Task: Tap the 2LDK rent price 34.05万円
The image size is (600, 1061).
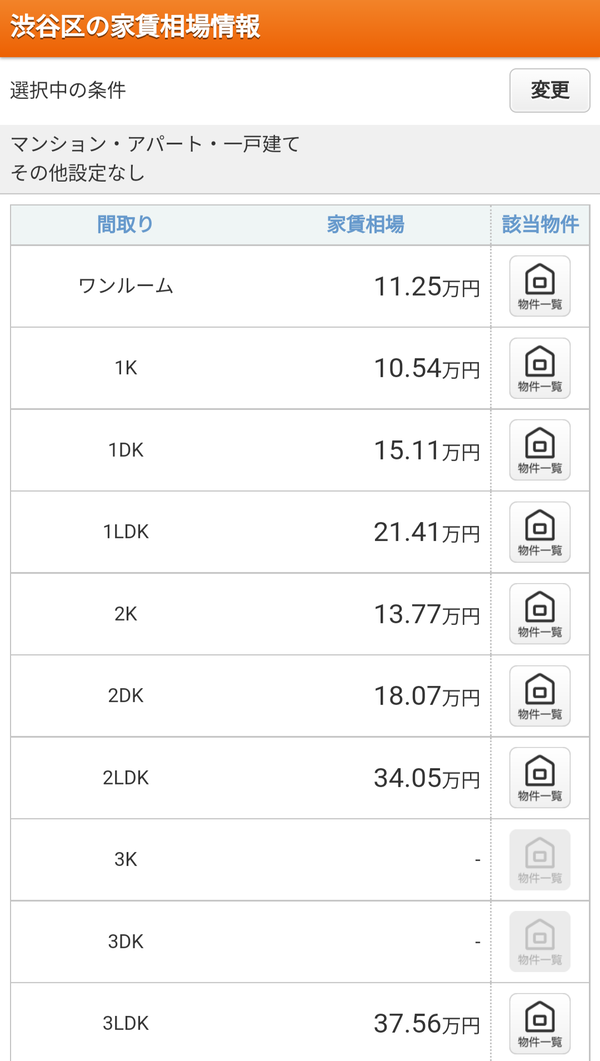Action: pos(426,779)
